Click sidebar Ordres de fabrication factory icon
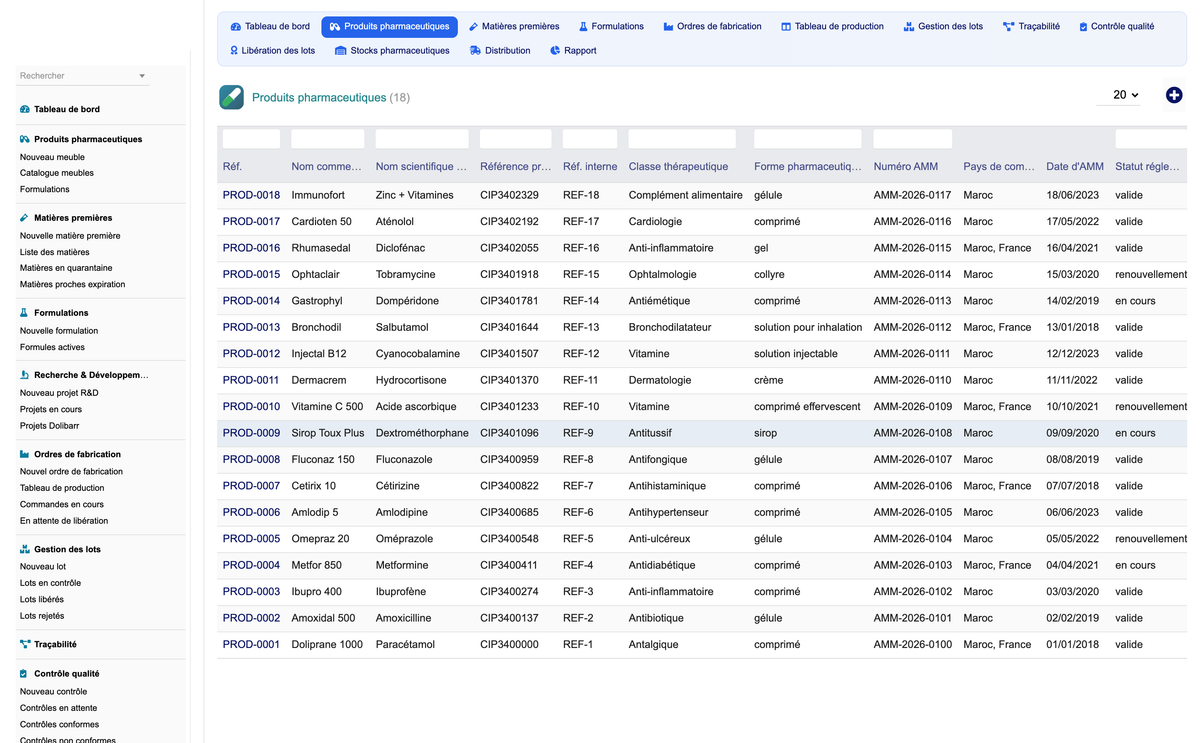The height and width of the screenshot is (743, 1200). click(x=25, y=454)
